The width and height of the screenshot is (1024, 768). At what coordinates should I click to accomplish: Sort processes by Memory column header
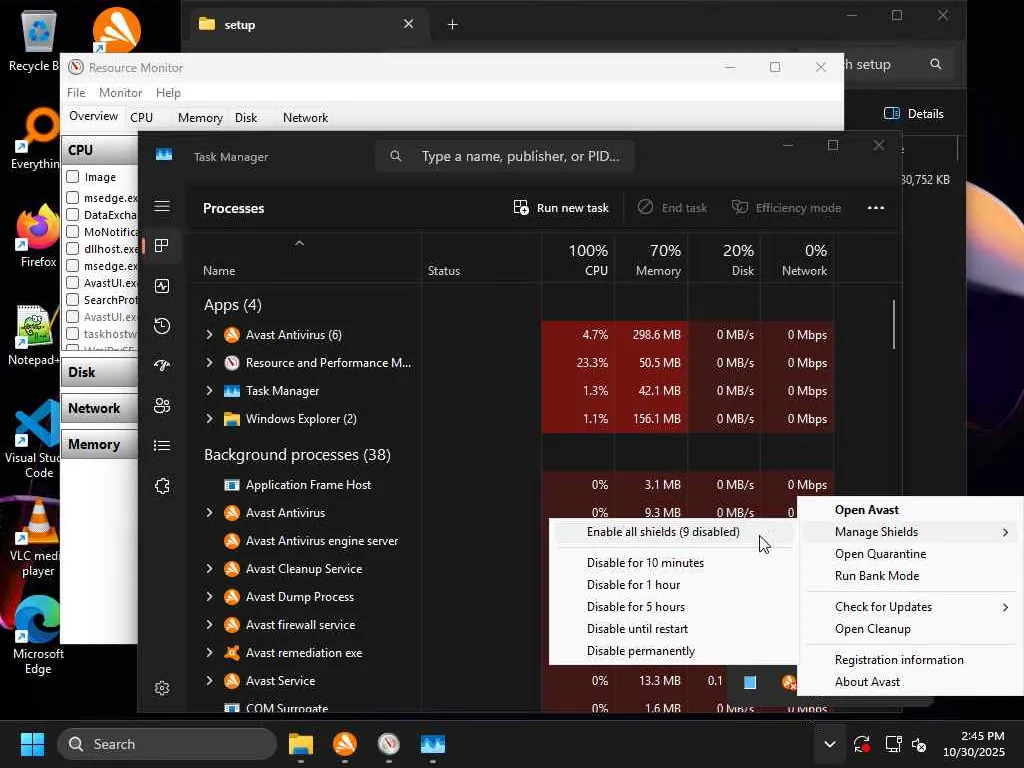click(x=651, y=259)
